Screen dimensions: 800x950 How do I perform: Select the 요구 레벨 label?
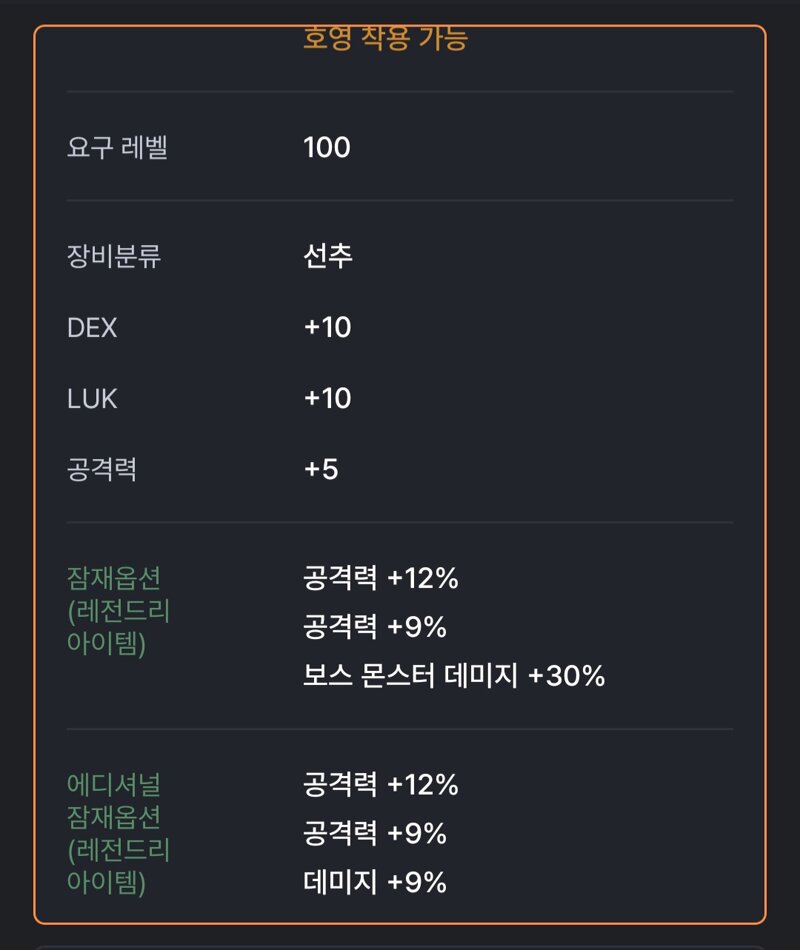[117, 147]
